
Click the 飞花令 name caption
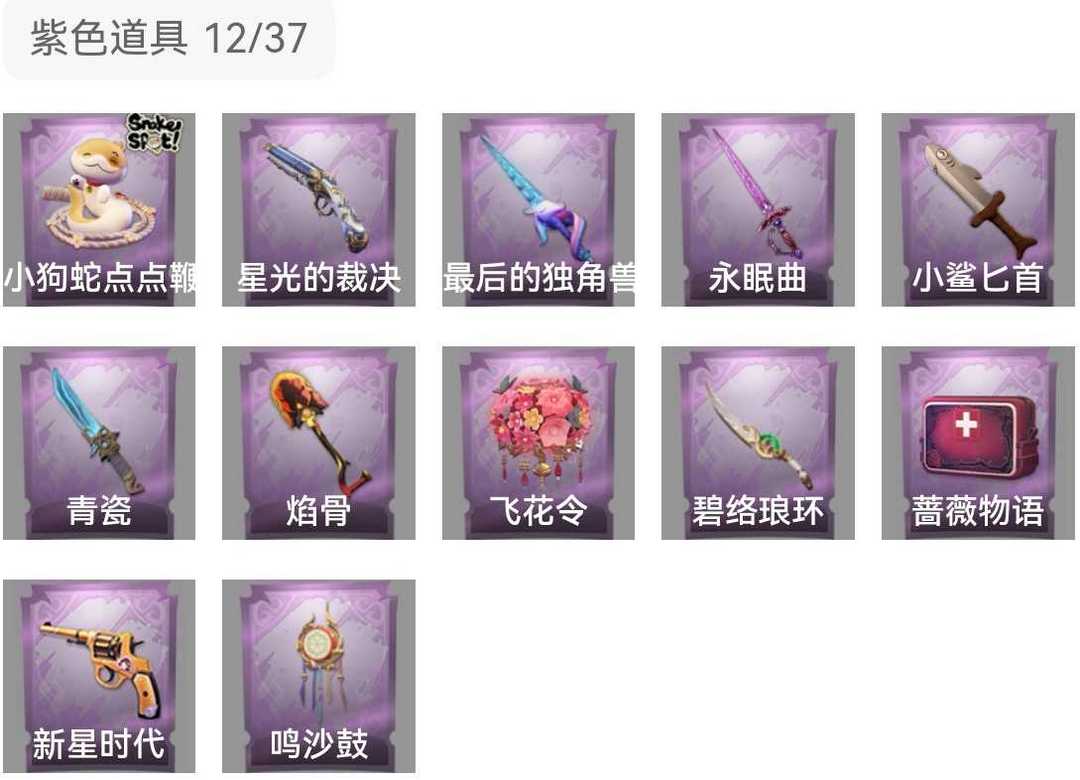[x=538, y=511]
